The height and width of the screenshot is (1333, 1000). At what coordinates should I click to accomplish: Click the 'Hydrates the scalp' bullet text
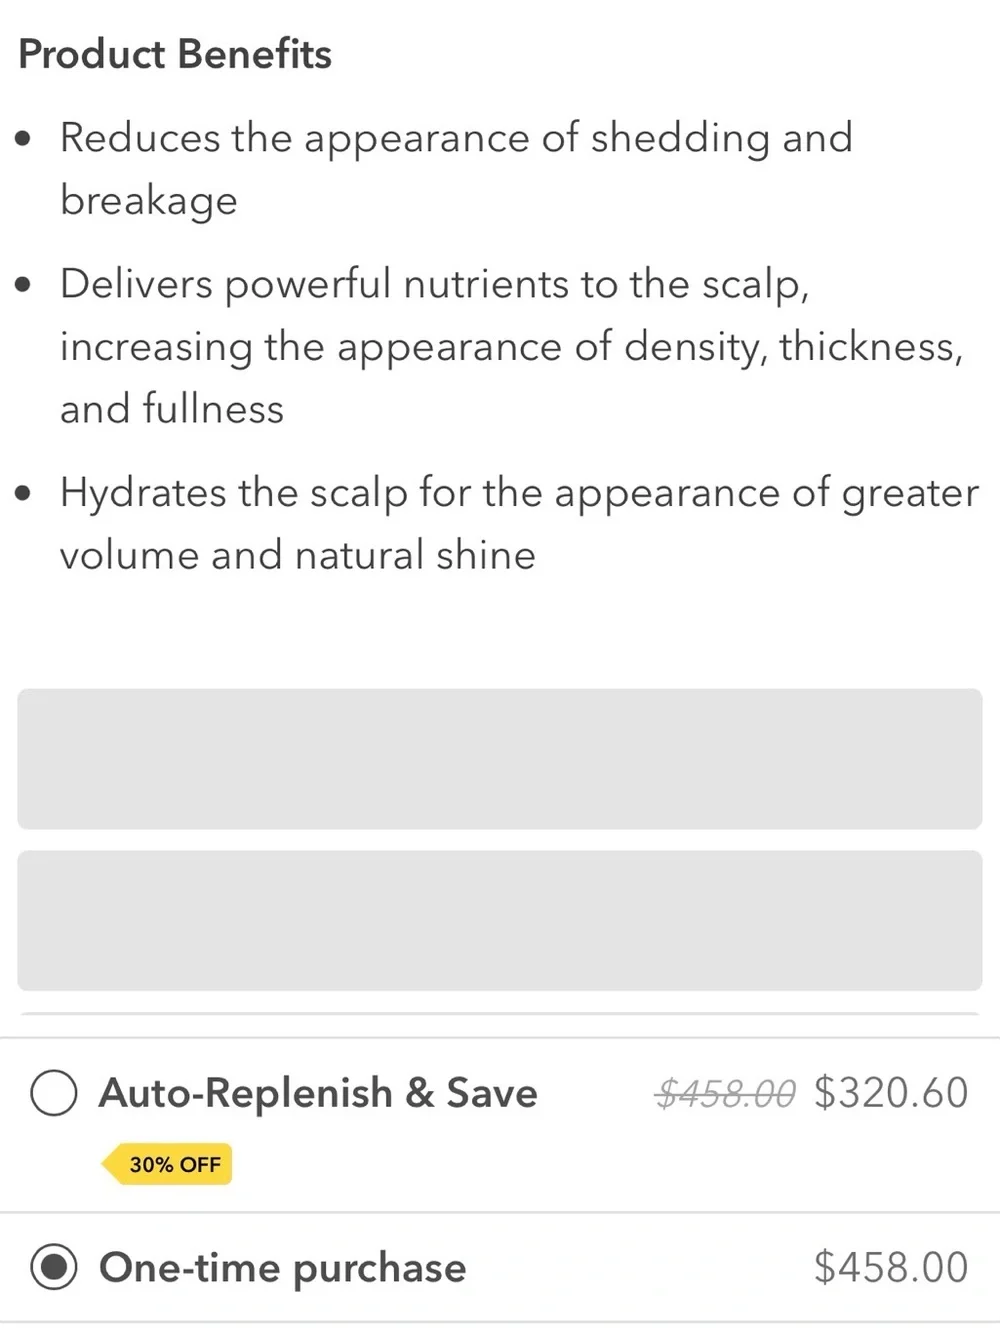[x=233, y=493]
